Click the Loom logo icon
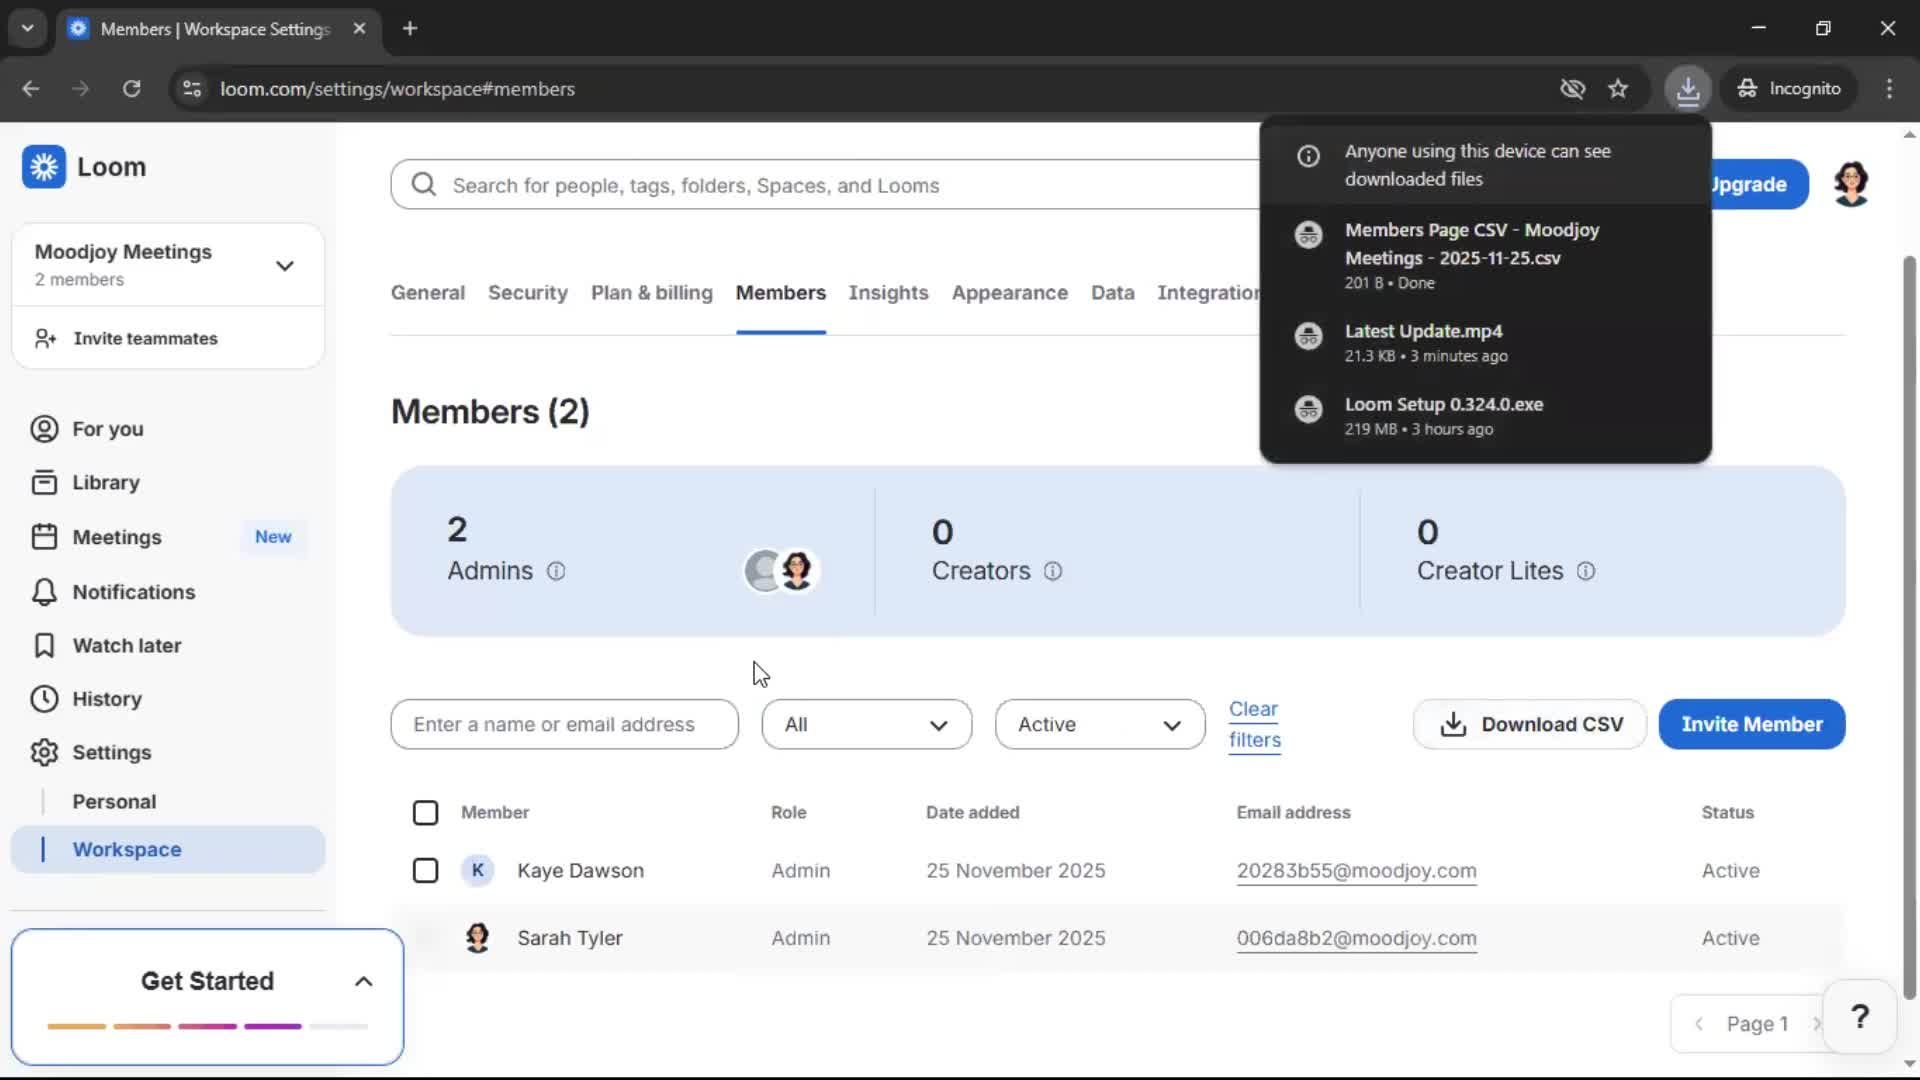This screenshot has width=1920, height=1080. click(44, 167)
